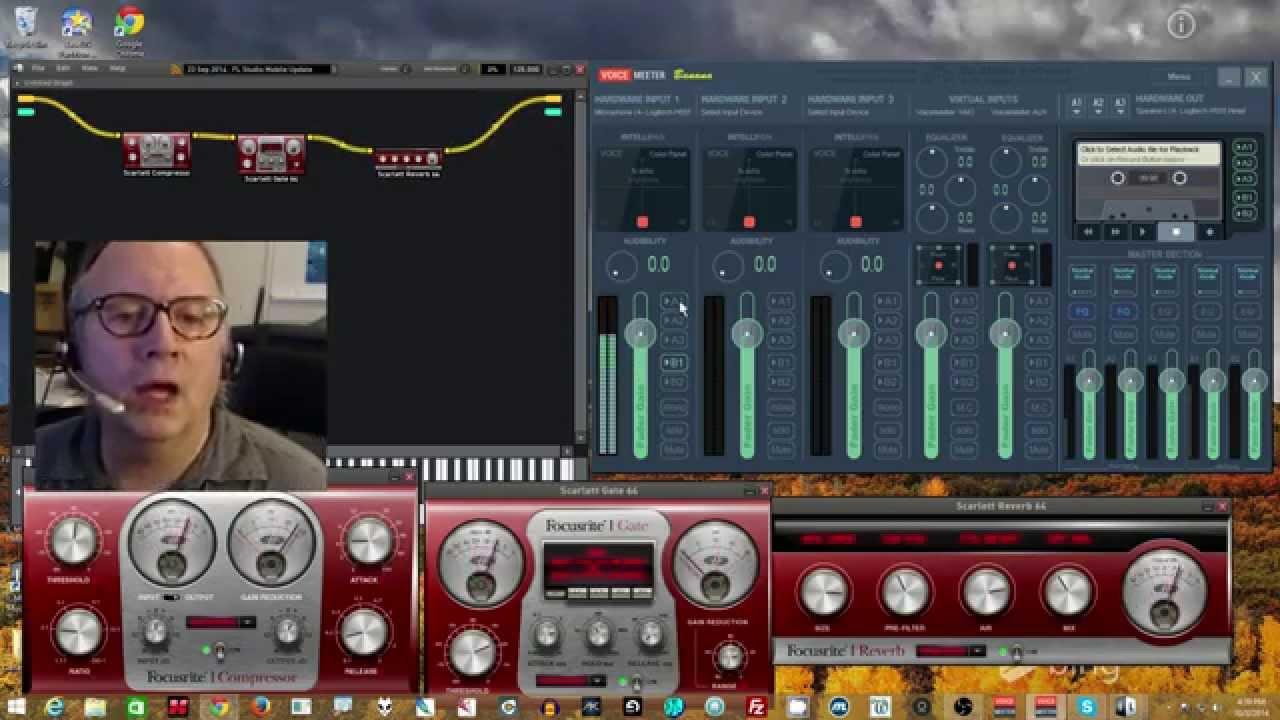Viewport: 1280px width, 720px height.
Task: Open Reverb preset dropdown
Action: point(950,651)
